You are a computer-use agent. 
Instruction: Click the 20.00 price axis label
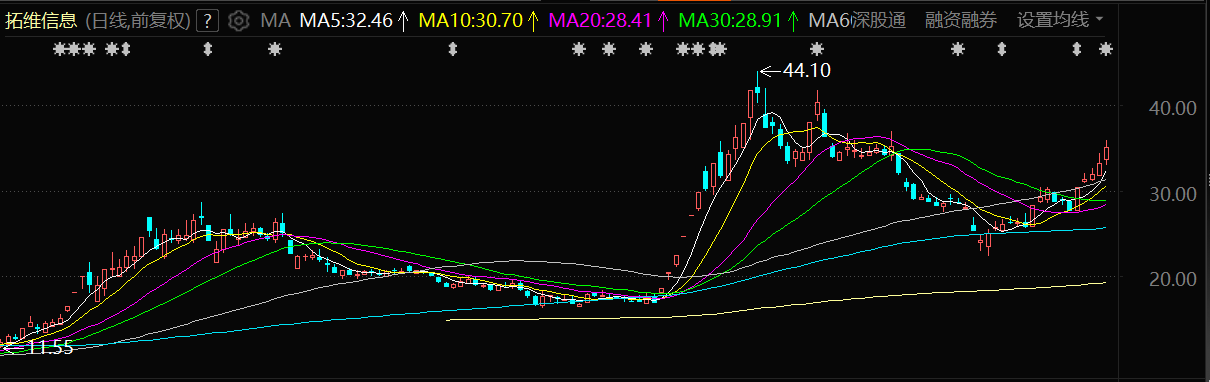[x=1173, y=279]
